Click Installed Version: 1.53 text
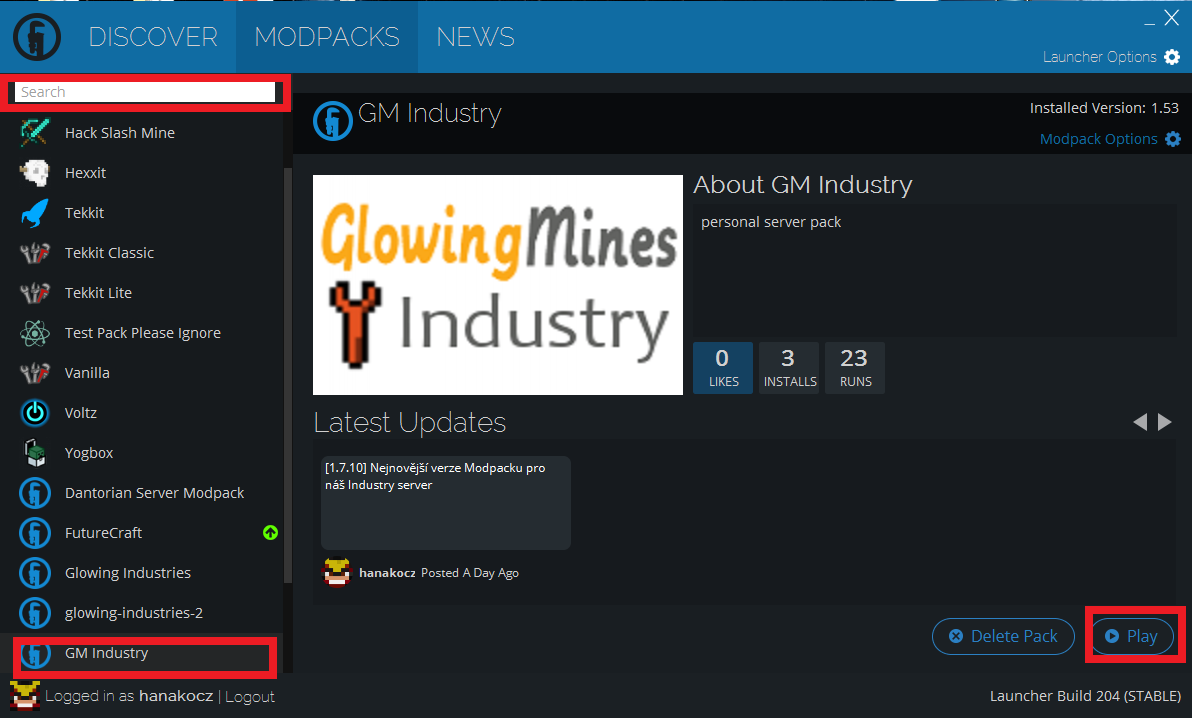The image size is (1192, 718). pos(1104,108)
